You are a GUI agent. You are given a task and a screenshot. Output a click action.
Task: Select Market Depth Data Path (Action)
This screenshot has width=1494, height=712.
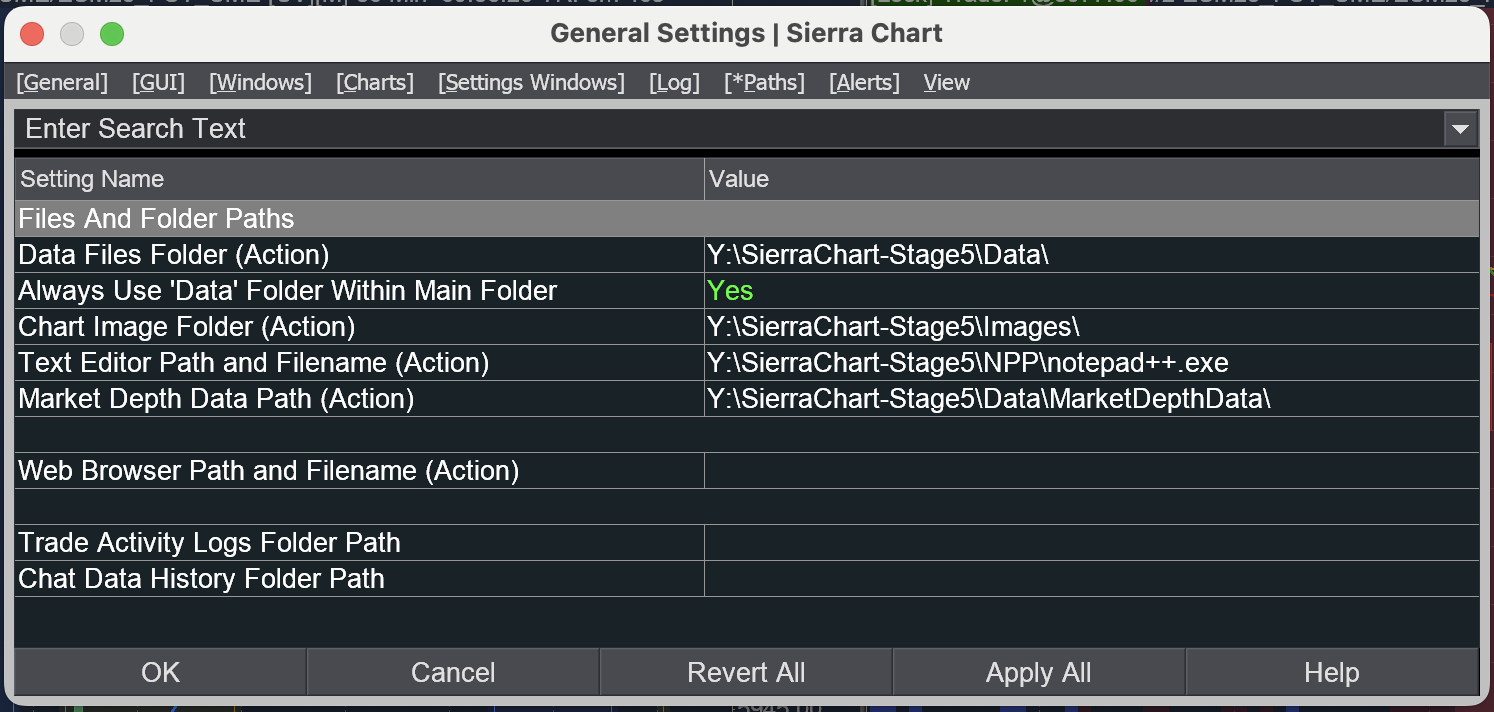coord(359,399)
